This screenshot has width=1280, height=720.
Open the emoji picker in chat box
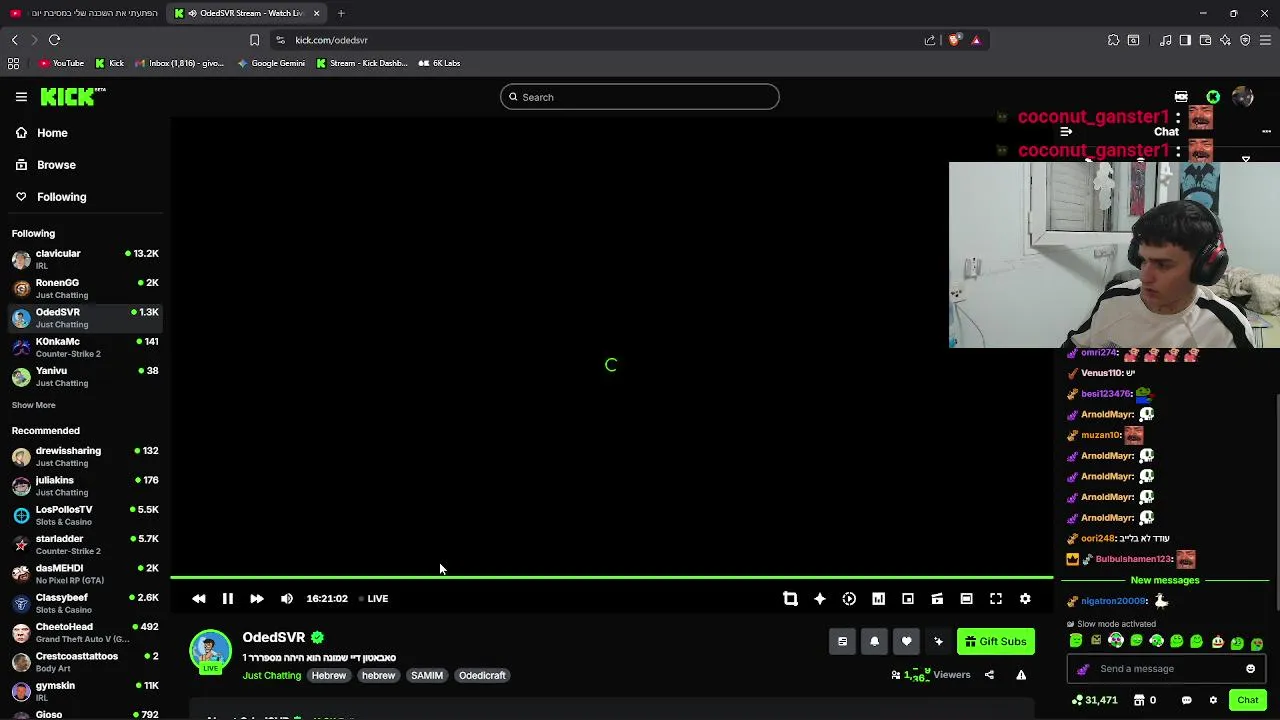click(1250, 669)
